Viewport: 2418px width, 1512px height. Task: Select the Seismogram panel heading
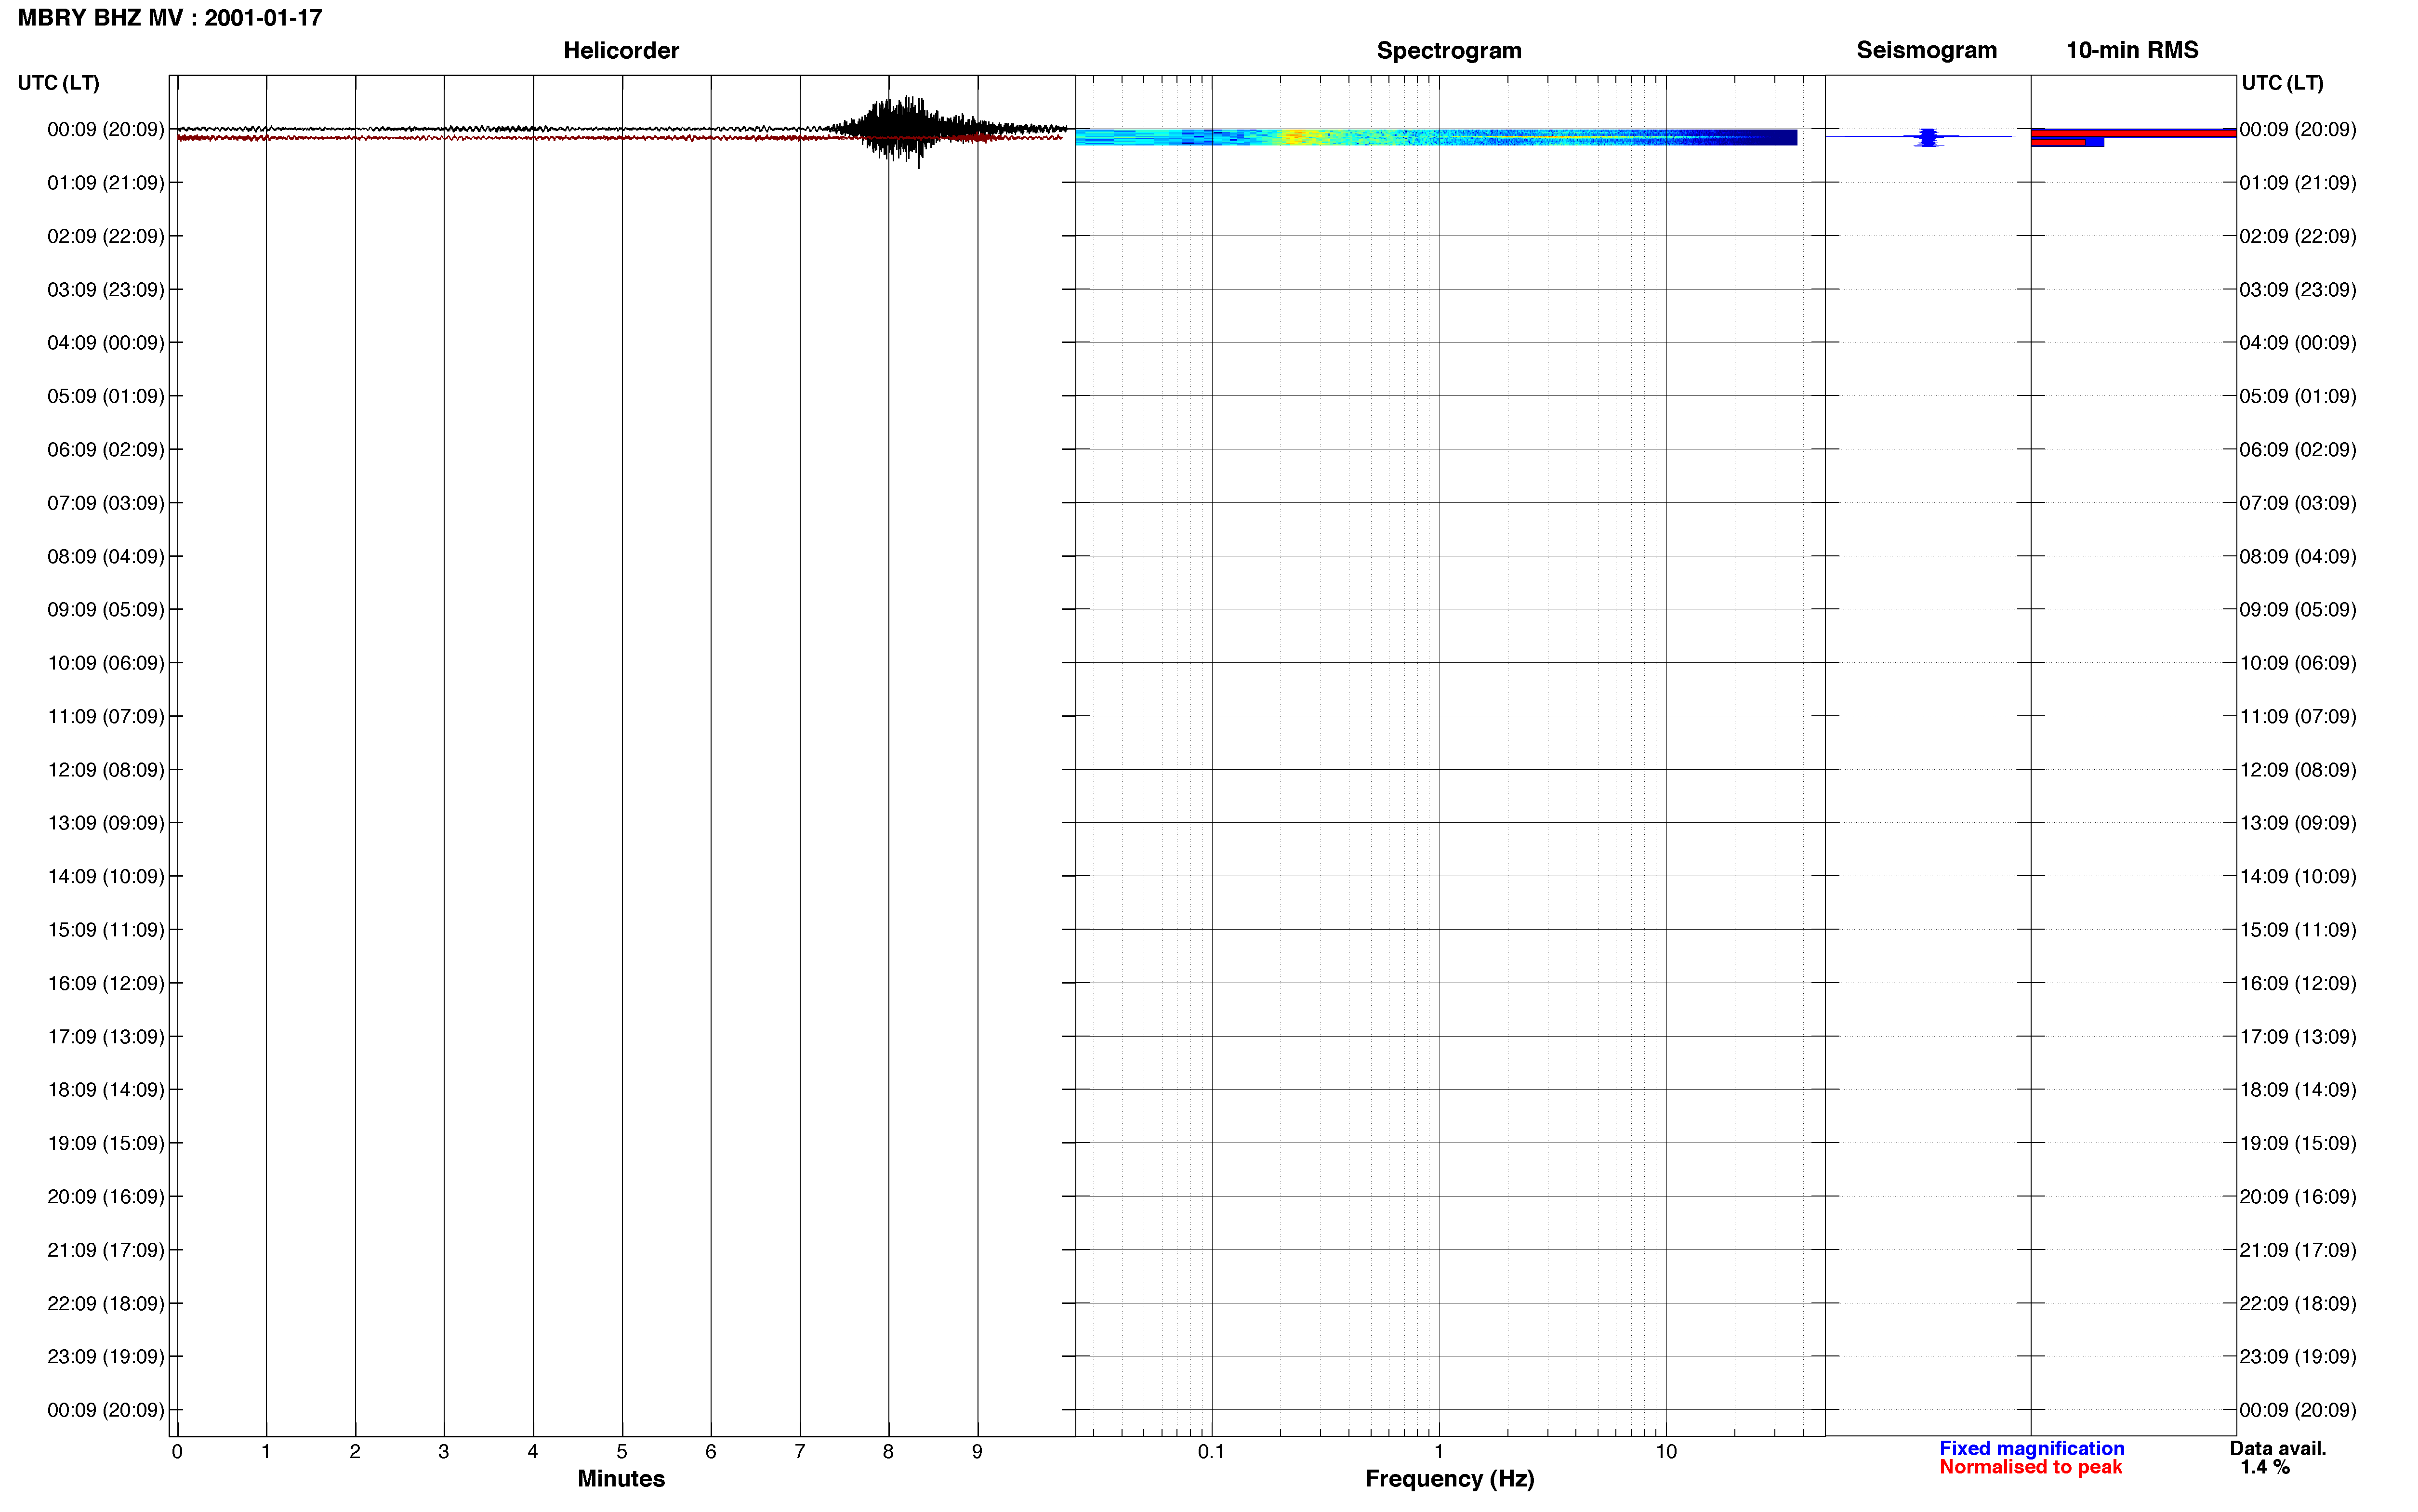[x=1926, y=50]
